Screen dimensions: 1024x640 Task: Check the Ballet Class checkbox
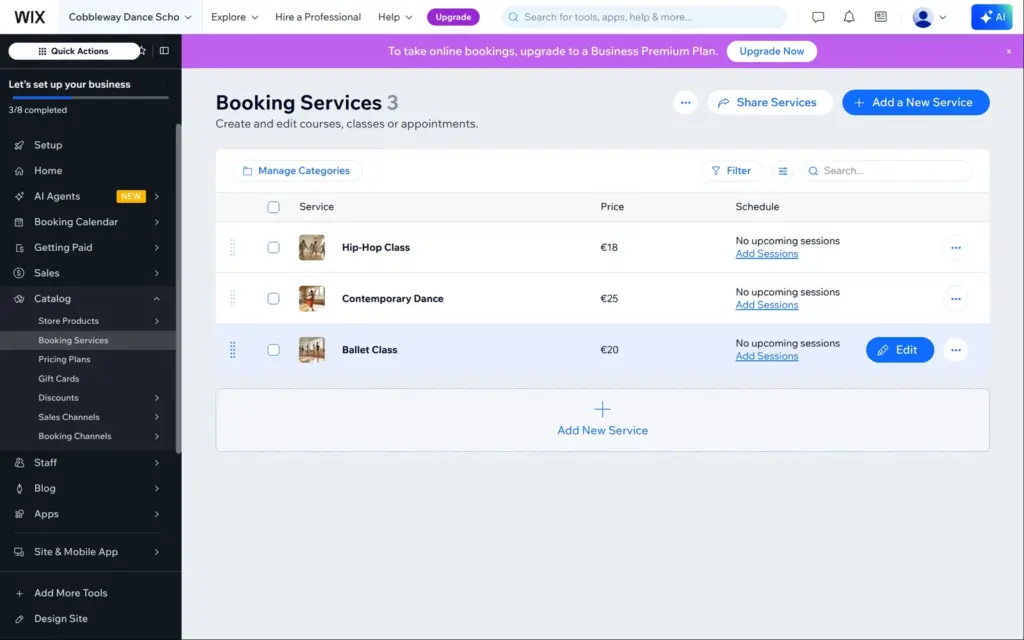[x=273, y=350]
